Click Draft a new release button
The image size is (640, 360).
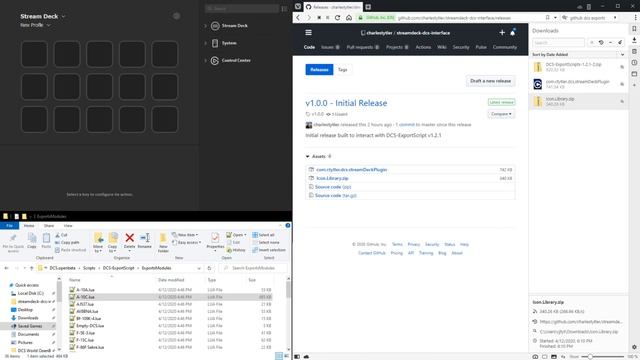490,81
